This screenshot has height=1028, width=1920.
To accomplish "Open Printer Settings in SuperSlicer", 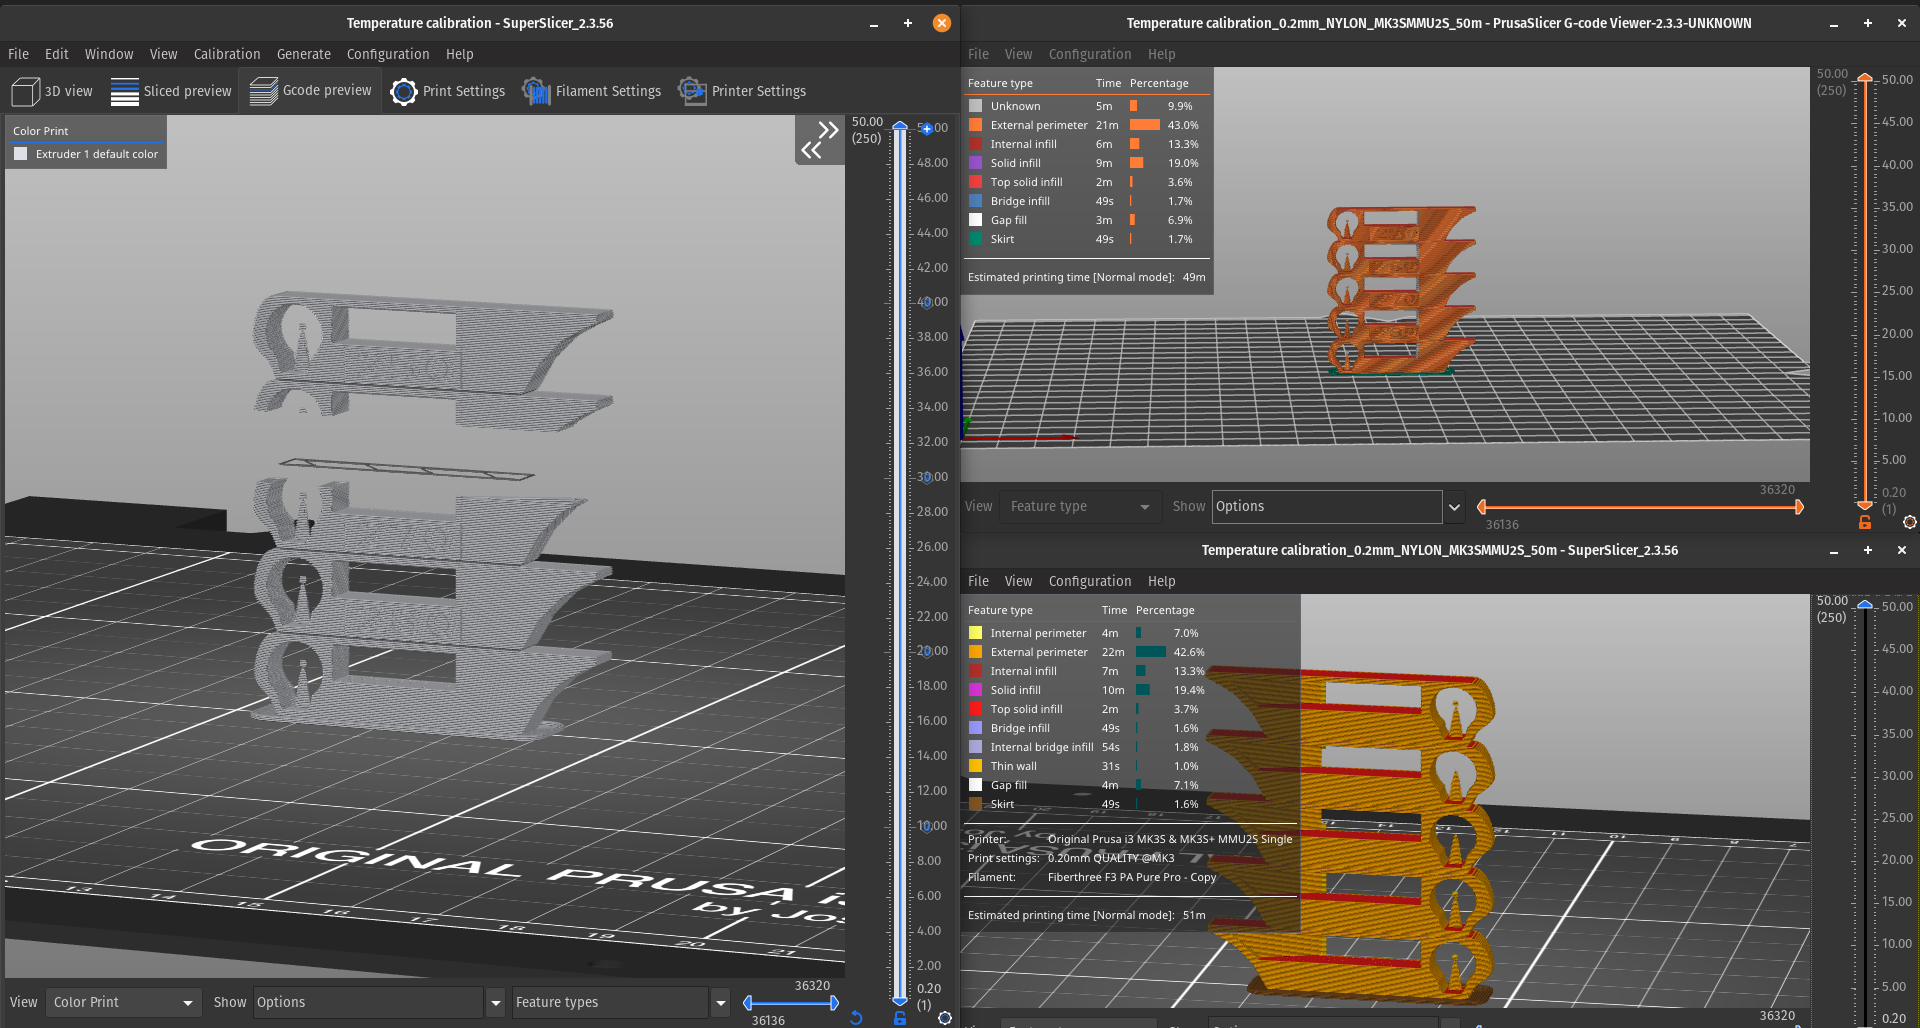I will (x=742, y=91).
